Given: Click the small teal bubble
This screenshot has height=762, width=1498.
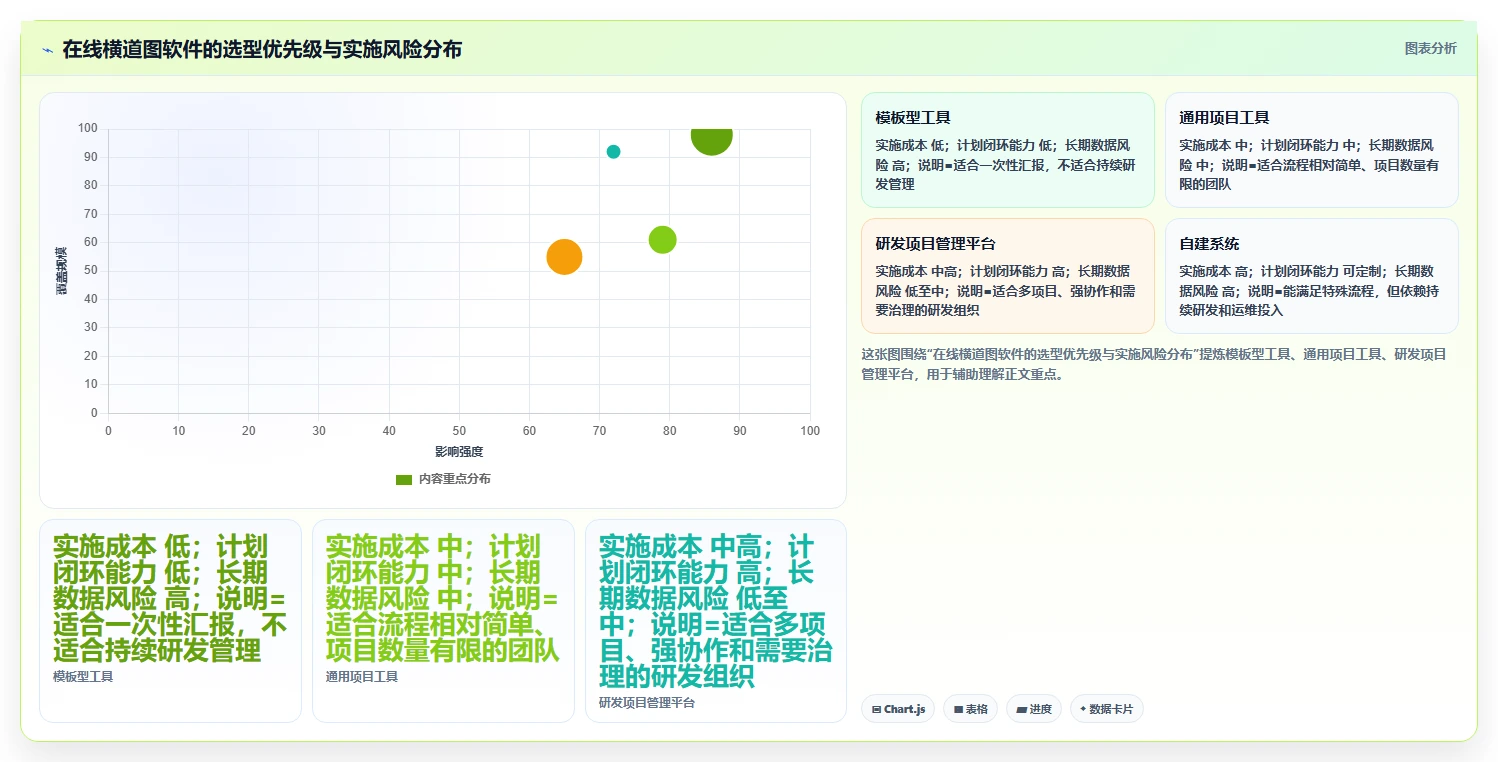Looking at the screenshot, I should pyautogui.click(x=613, y=152).
